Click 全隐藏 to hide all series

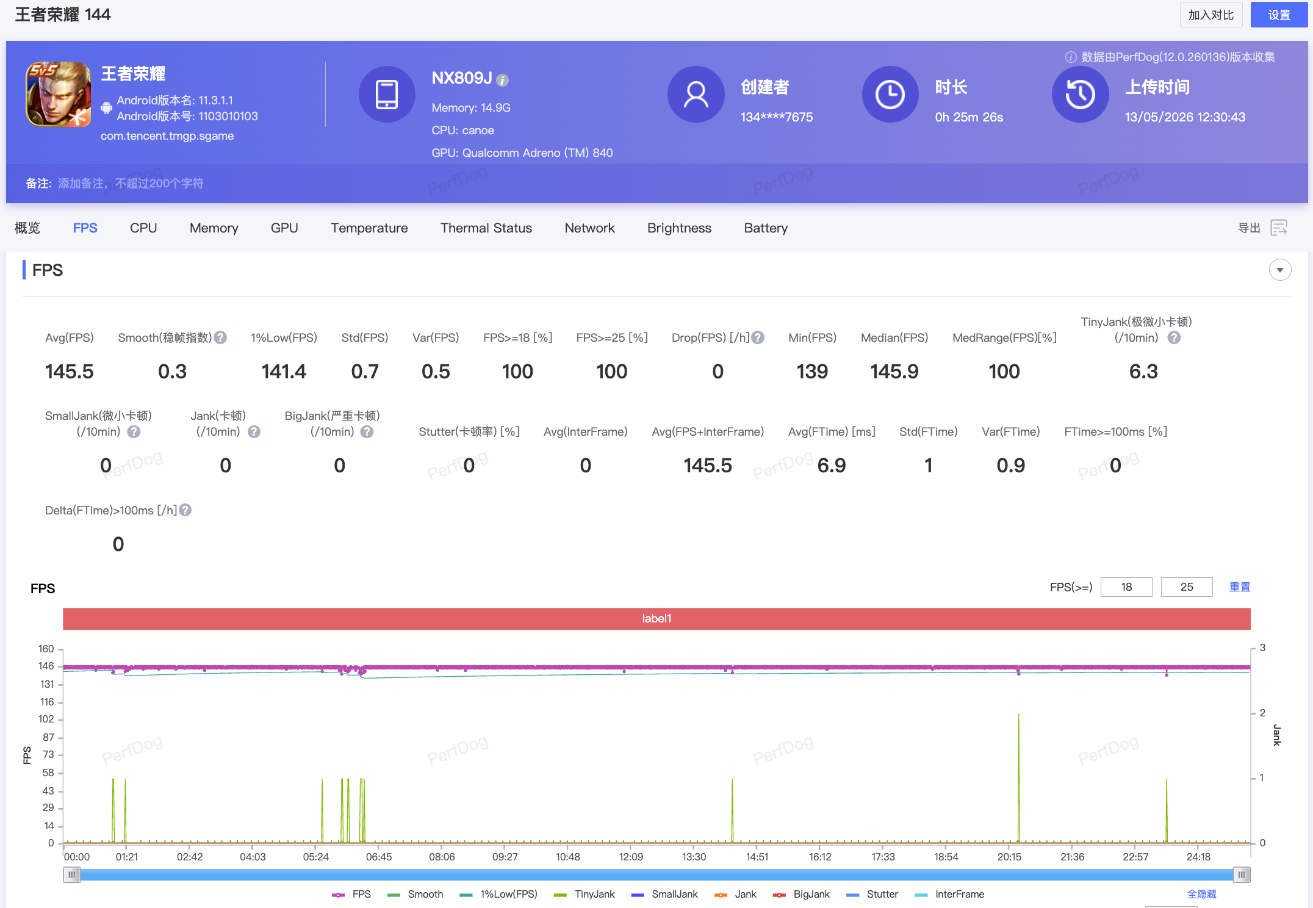click(1201, 894)
